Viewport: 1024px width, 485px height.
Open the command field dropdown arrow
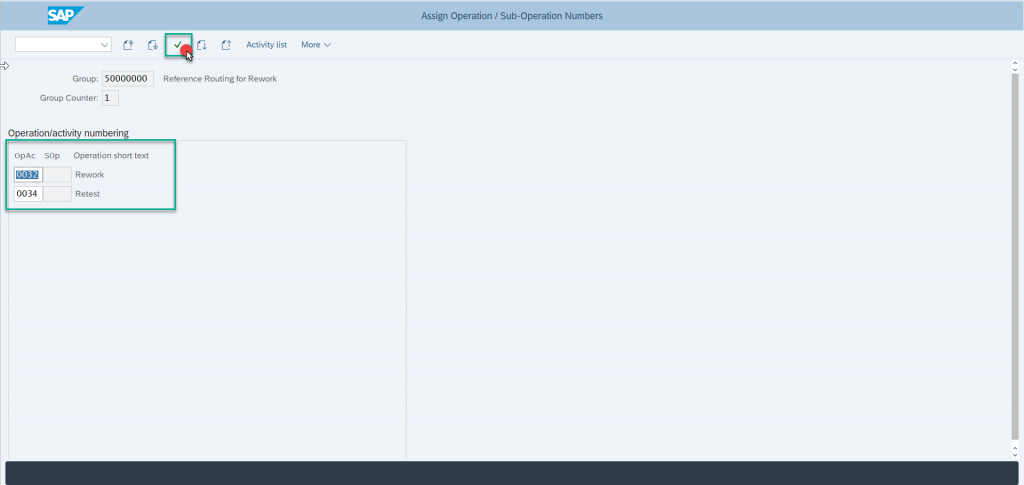(x=104, y=45)
